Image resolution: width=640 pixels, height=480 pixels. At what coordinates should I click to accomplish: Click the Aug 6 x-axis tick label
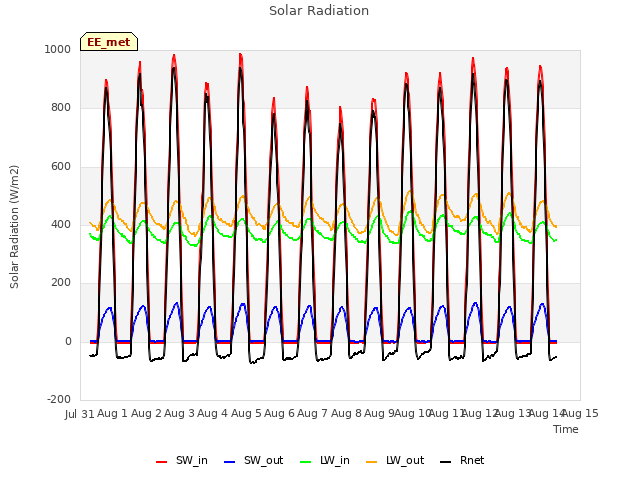280,413
